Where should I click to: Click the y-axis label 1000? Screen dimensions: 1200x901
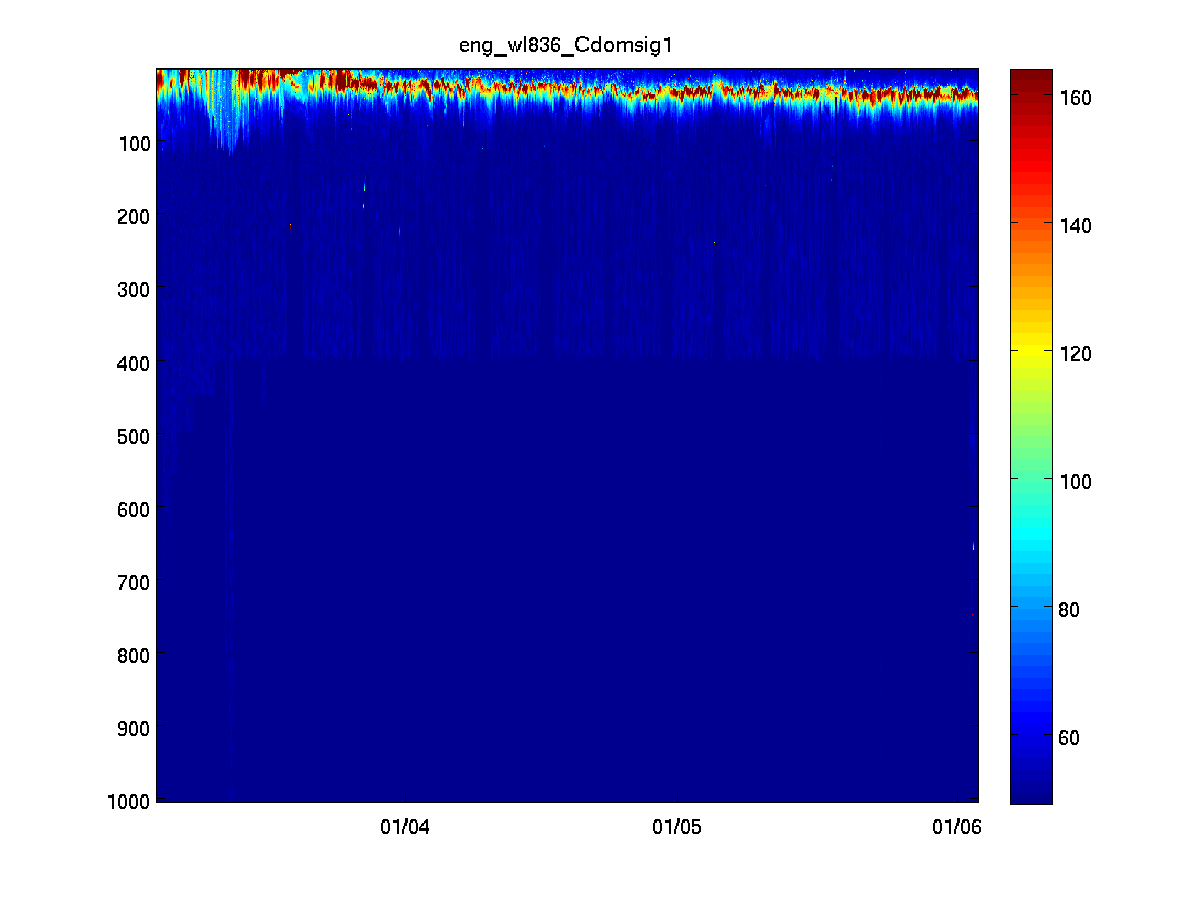coord(131,801)
